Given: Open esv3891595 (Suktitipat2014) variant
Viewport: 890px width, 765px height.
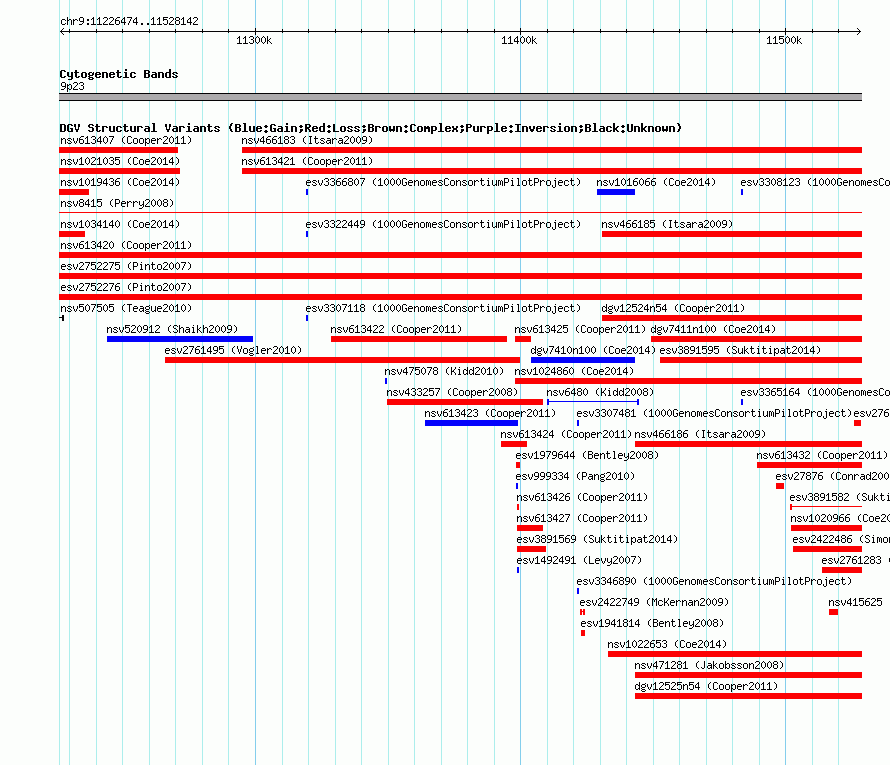Looking at the screenshot, I should (x=740, y=350).
